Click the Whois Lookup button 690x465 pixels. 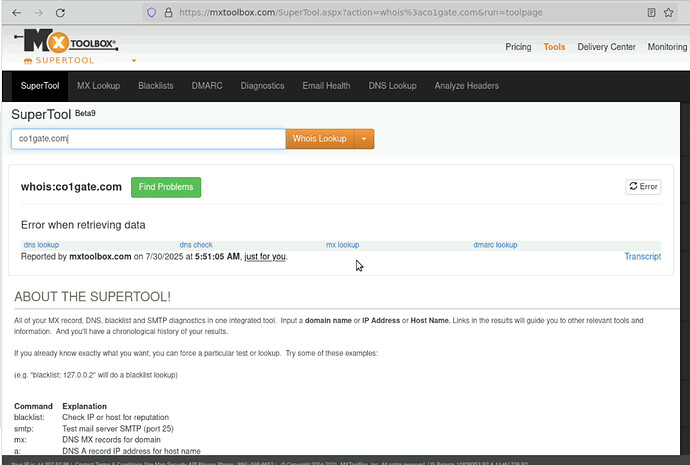[320, 139]
